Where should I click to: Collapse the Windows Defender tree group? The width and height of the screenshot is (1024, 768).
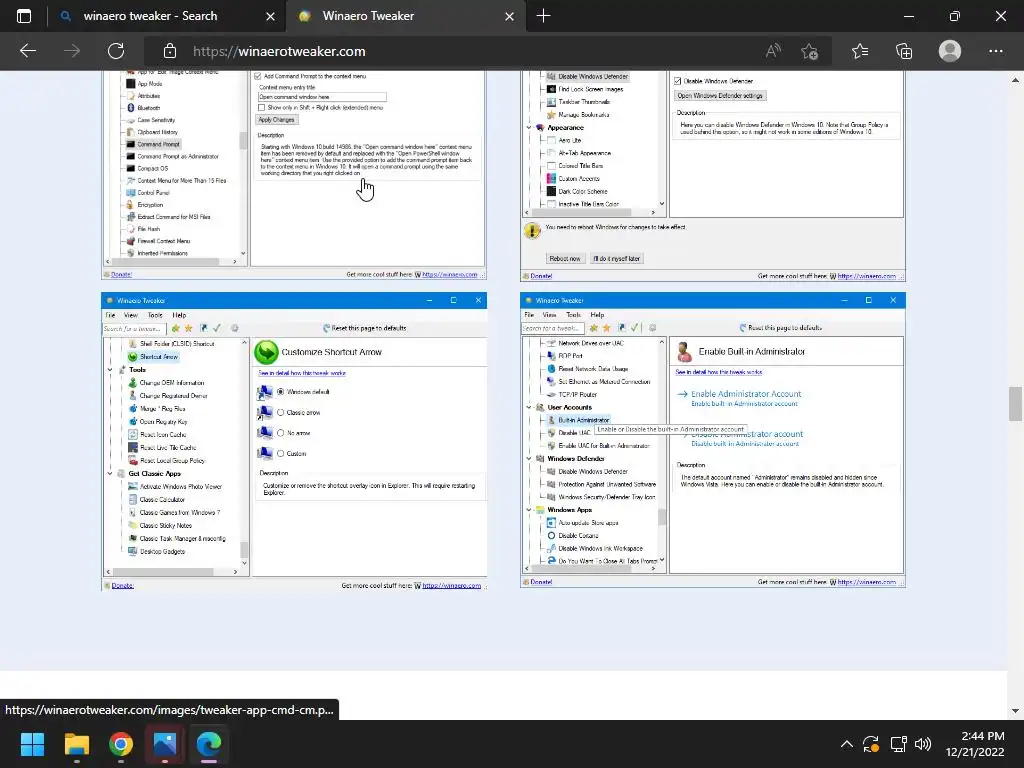[x=529, y=458]
